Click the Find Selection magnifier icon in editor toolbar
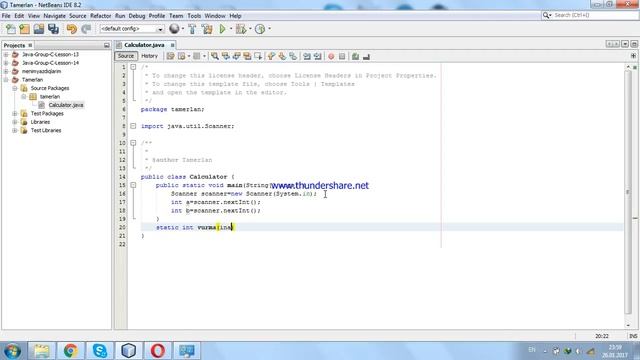 tap(215, 56)
